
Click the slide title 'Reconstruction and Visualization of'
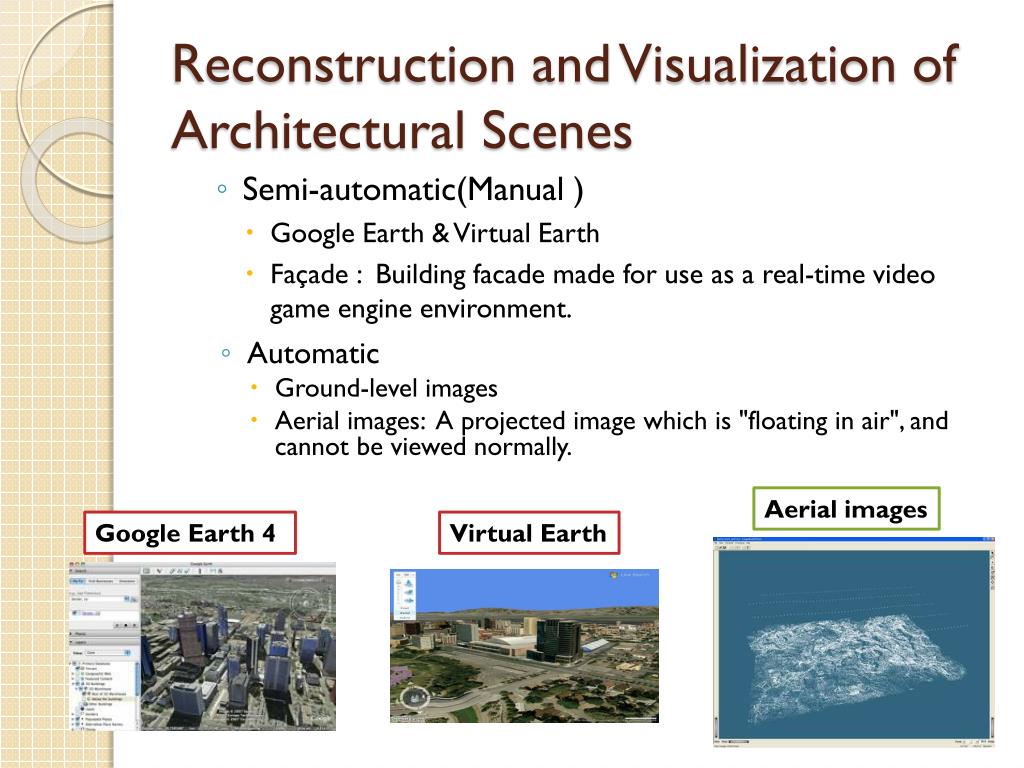tap(565, 64)
